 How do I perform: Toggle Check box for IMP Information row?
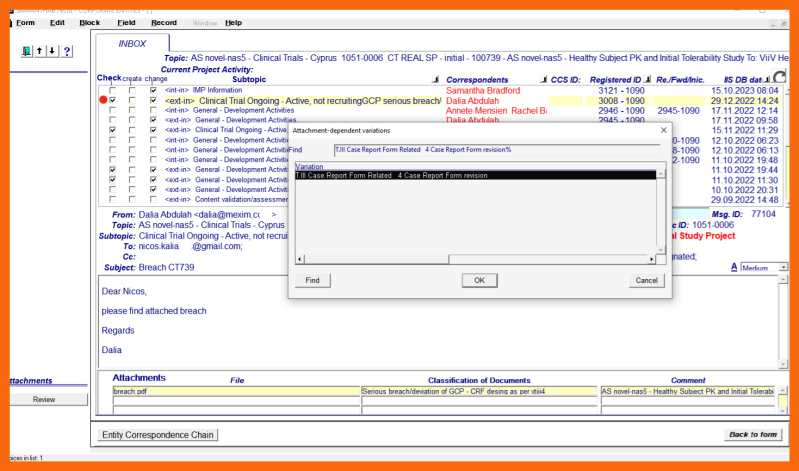113,90
